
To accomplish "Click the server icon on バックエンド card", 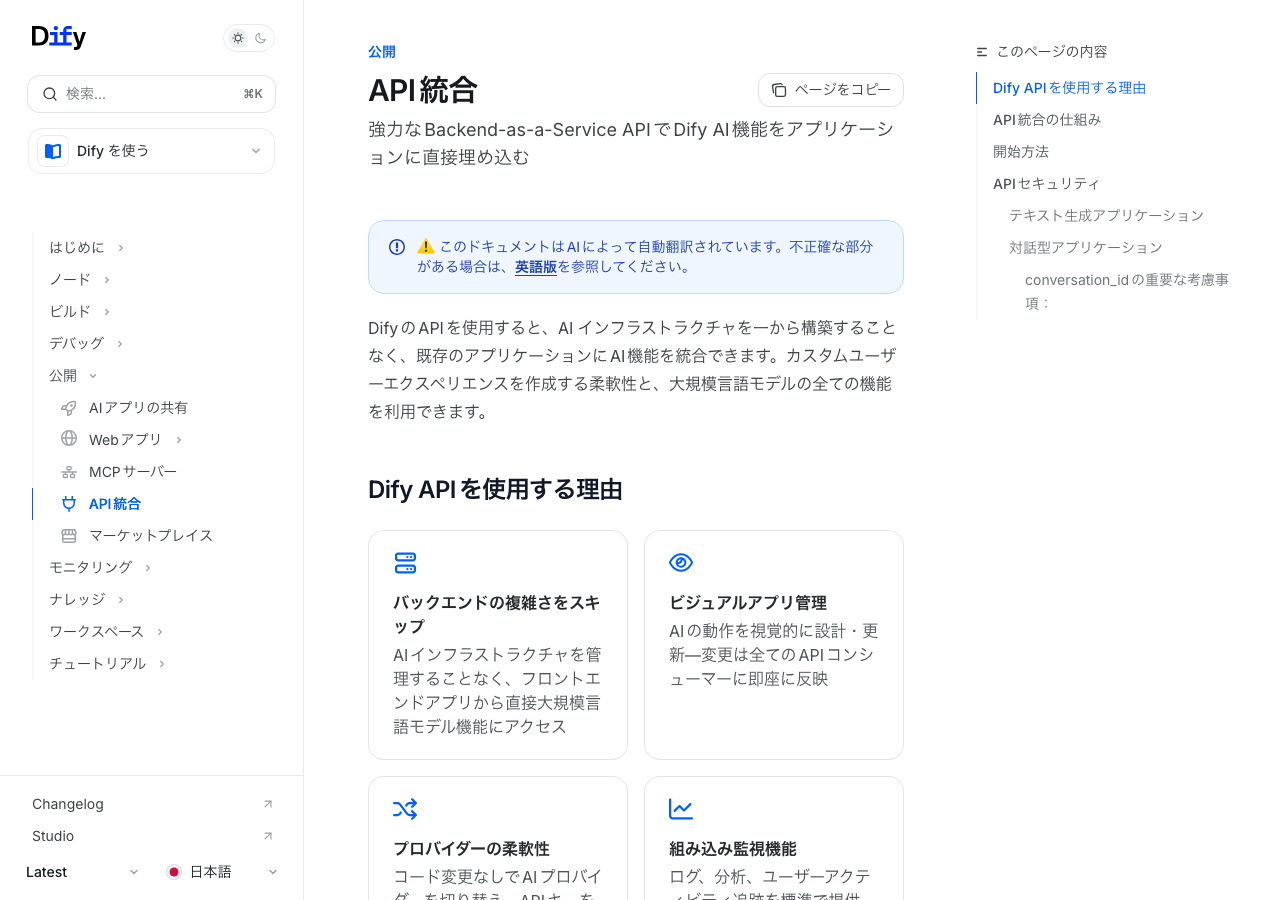I will 405,563.
